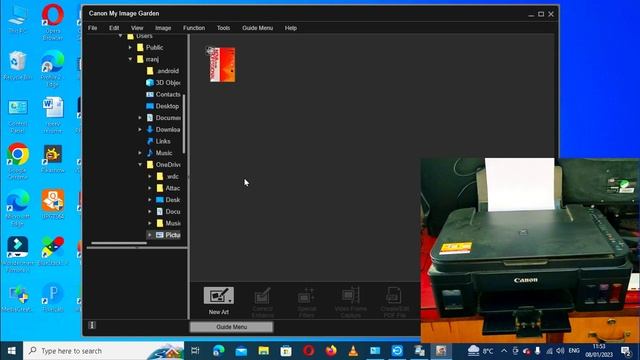Expand the Music folder arrow
The height and width of the screenshot is (360, 640).
pyautogui.click(x=140, y=153)
